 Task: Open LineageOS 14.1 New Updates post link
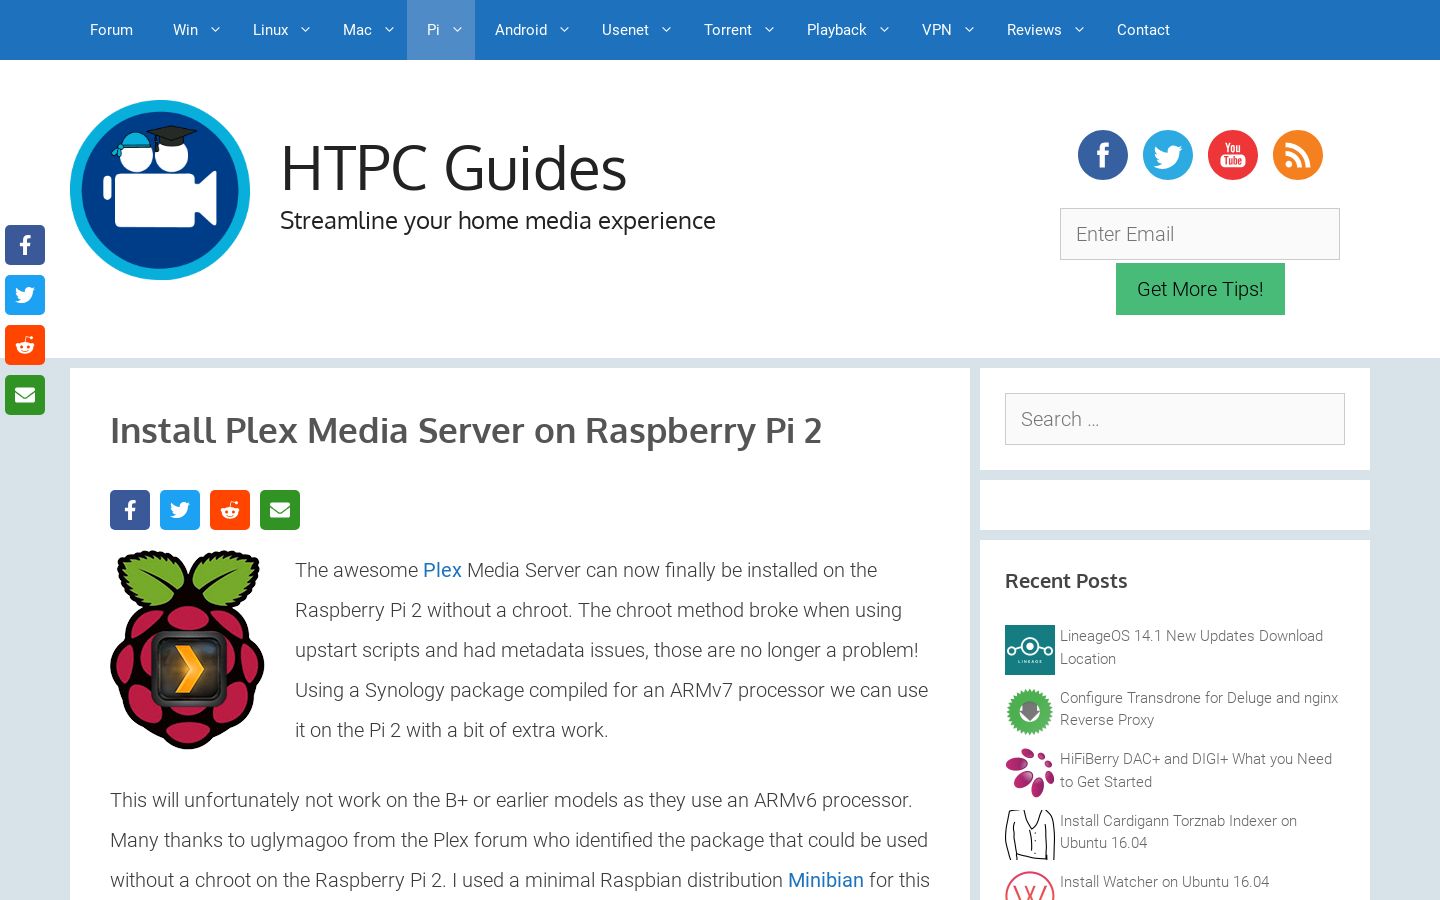(1191, 647)
